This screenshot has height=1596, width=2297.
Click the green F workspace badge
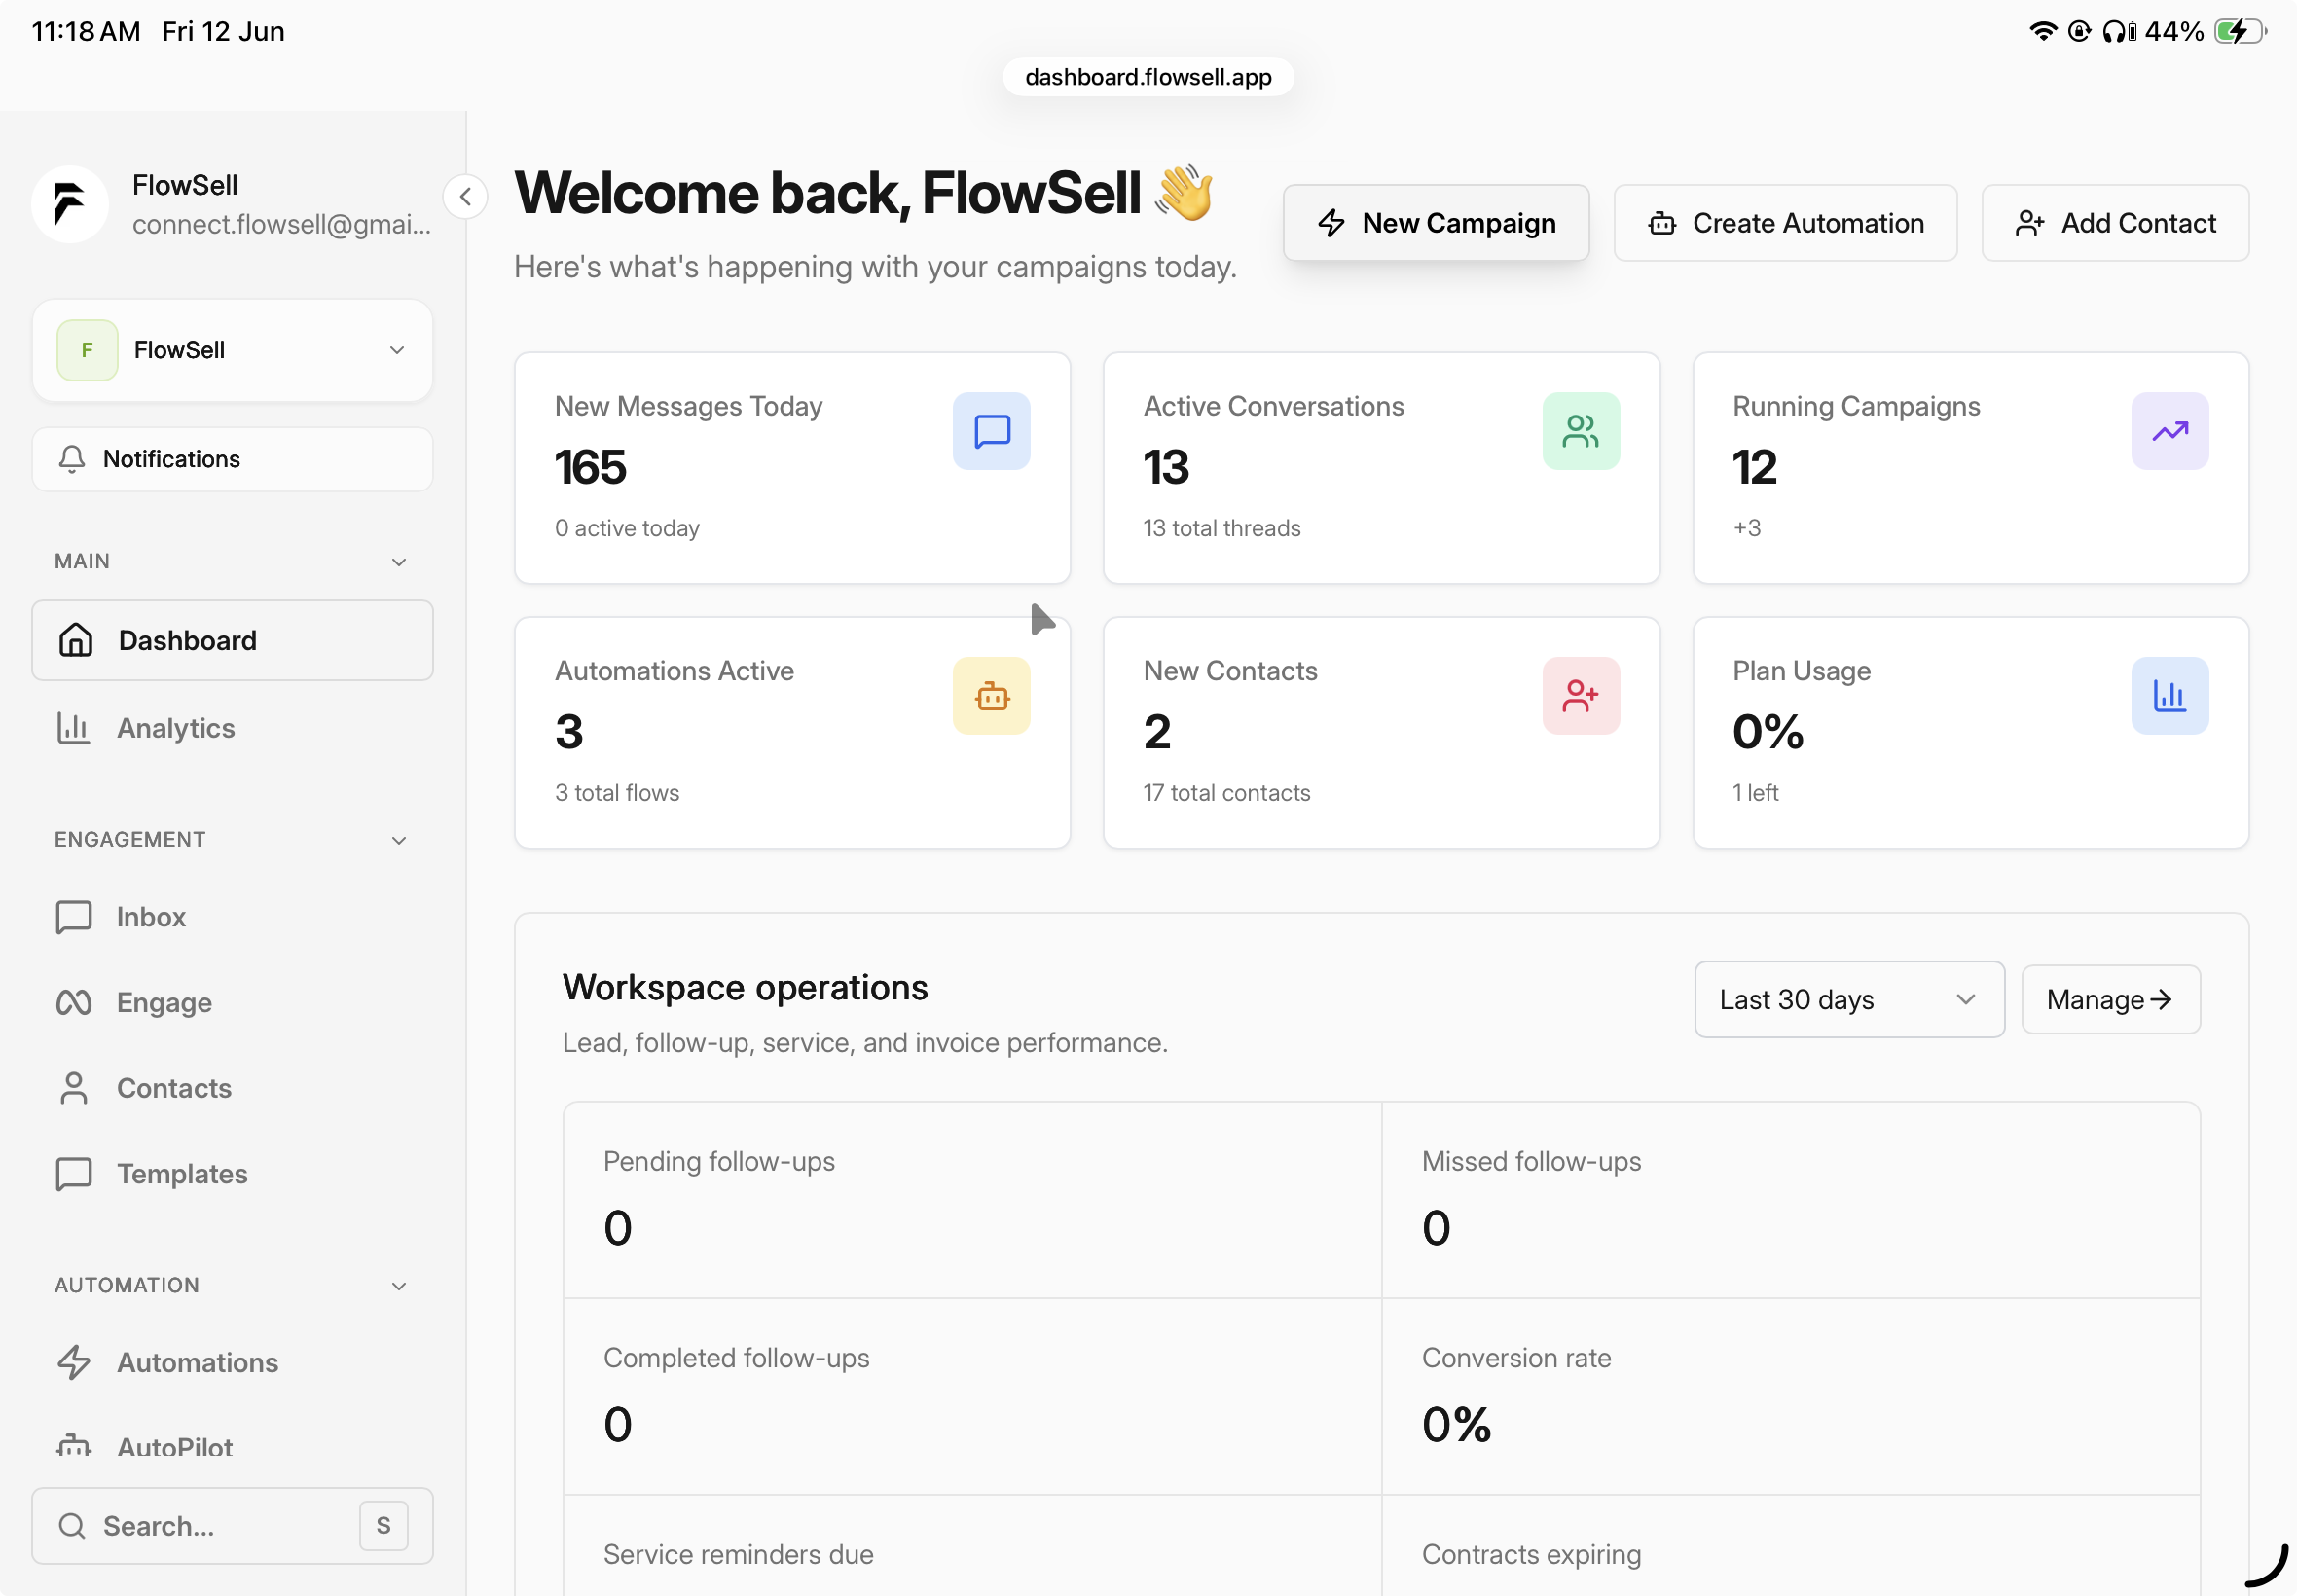87,350
